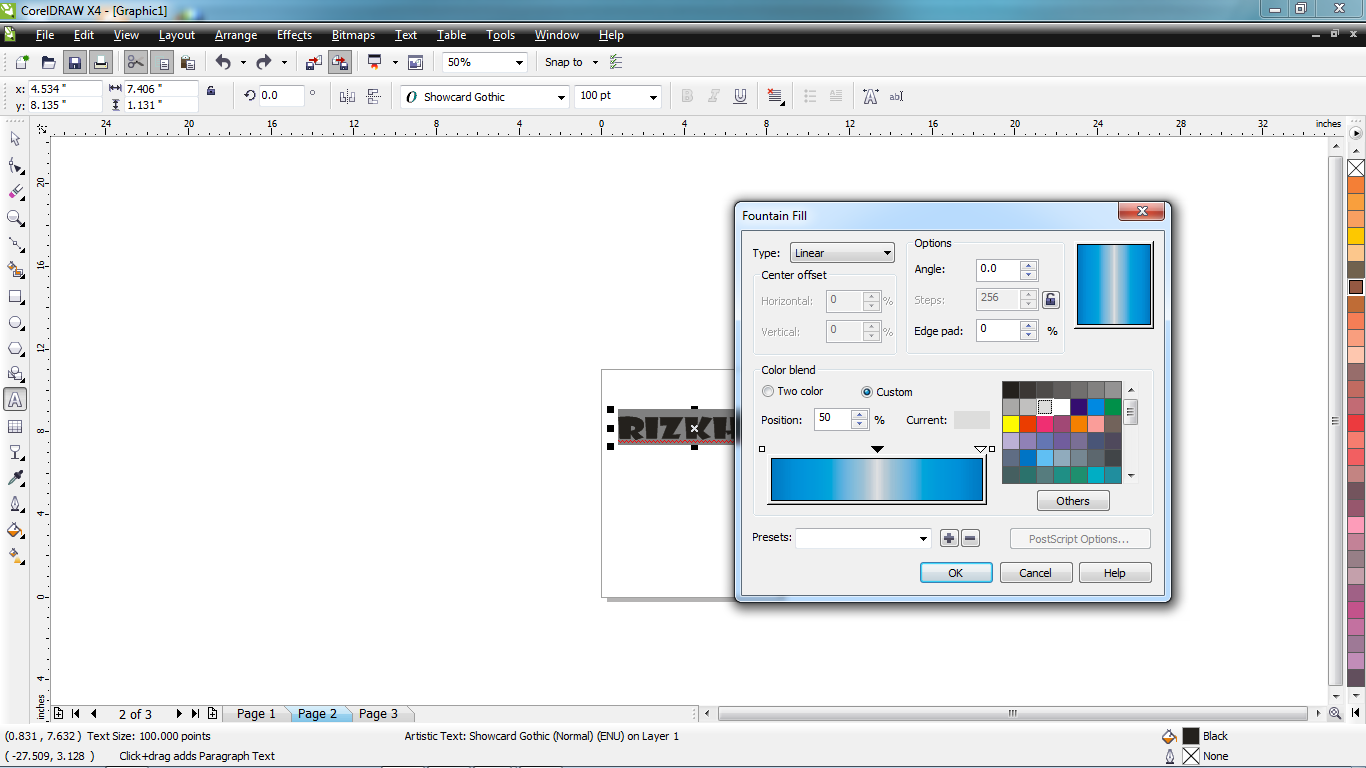Toggle the lock ratio padlock

click(210, 91)
